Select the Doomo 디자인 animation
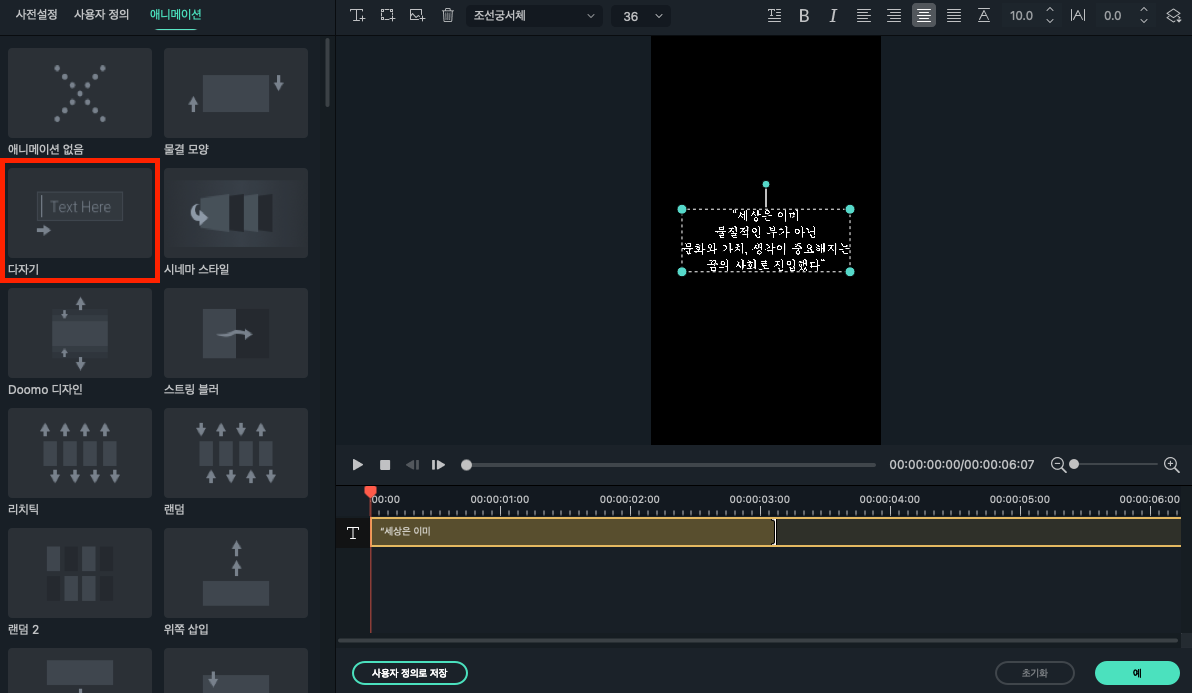The height and width of the screenshot is (693, 1192). [80, 333]
